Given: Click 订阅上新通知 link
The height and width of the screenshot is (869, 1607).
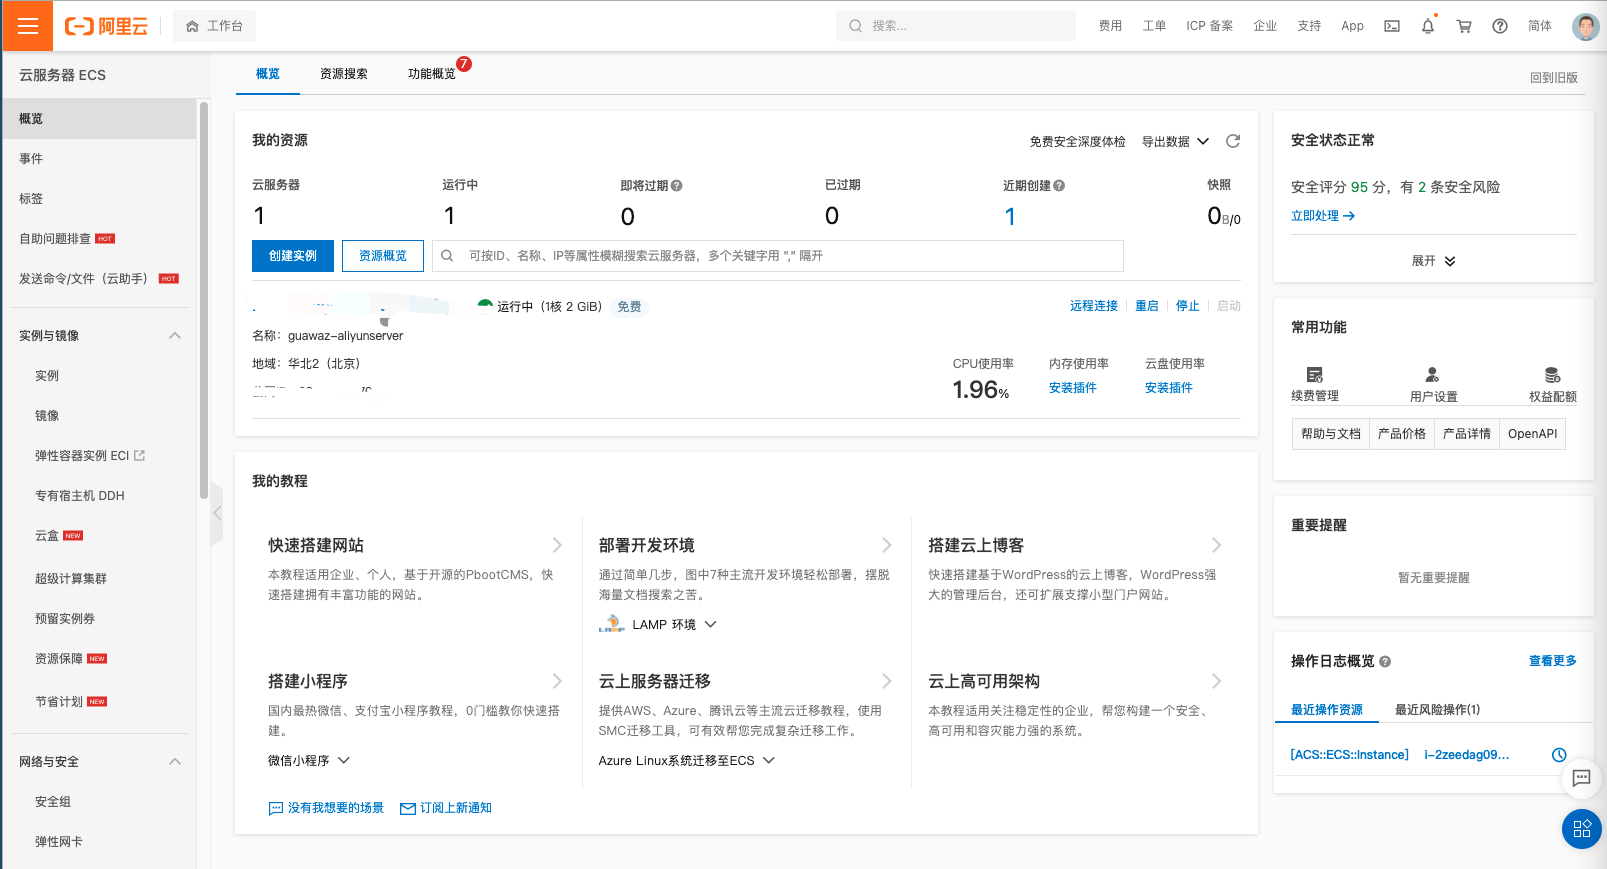Looking at the screenshot, I should 446,808.
